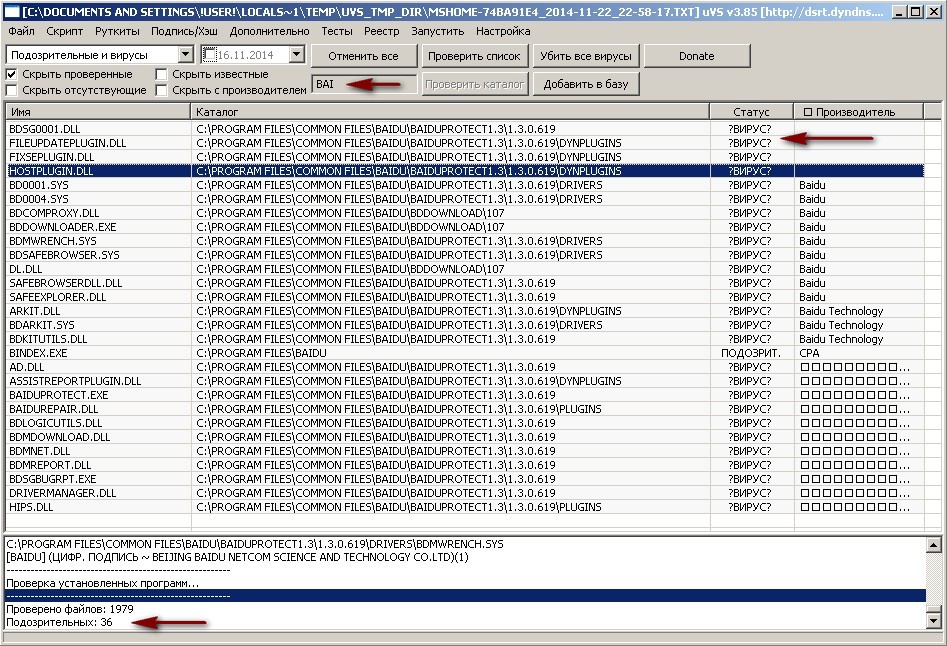Click the ПОДОЗРИТ. status cell
The height and width of the screenshot is (646, 947).
pos(751,353)
